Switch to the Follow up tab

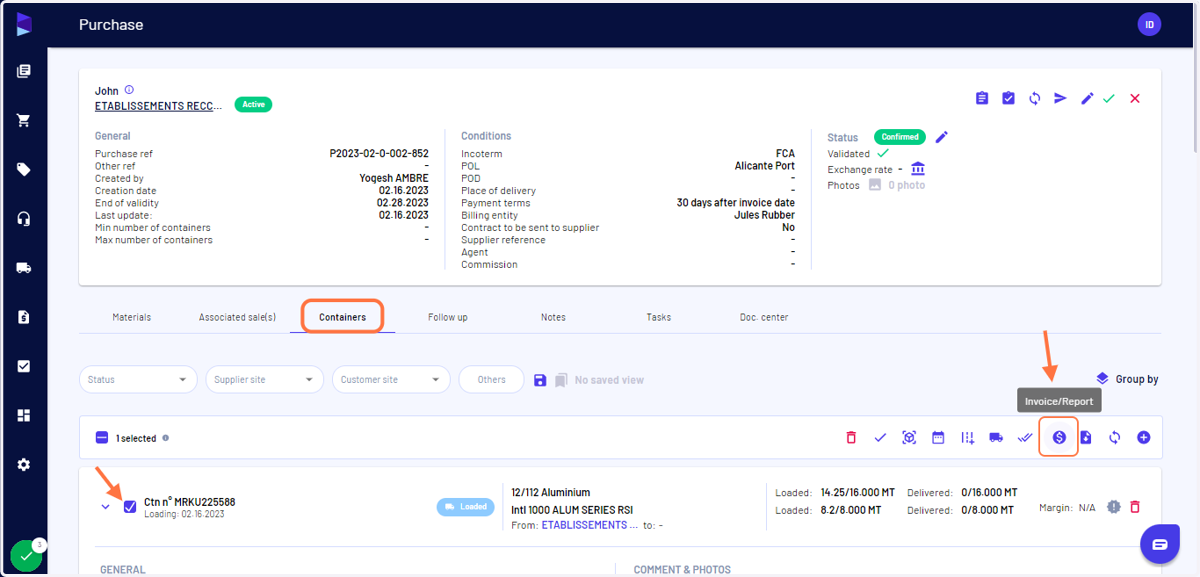[448, 317]
